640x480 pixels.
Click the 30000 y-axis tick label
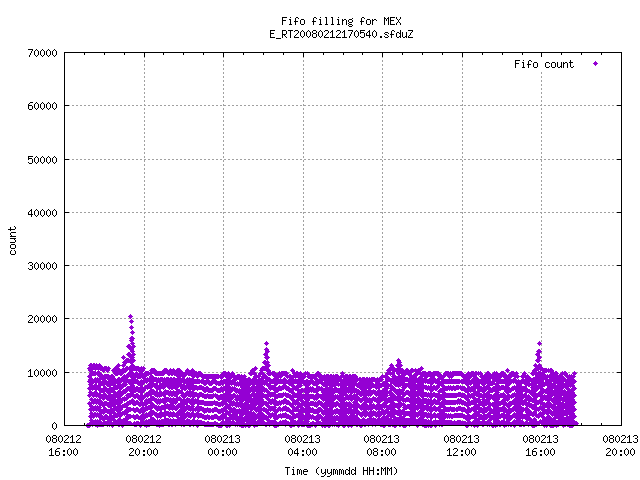point(42,266)
